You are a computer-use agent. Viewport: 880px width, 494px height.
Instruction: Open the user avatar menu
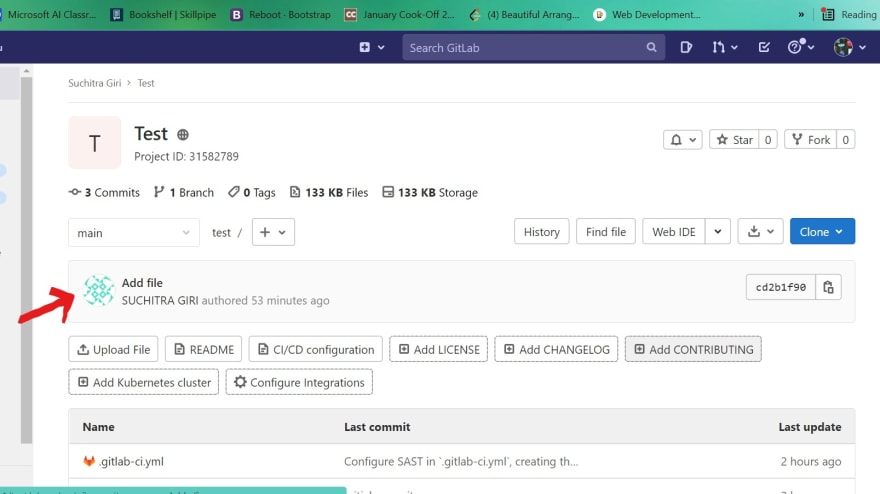[843, 47]
